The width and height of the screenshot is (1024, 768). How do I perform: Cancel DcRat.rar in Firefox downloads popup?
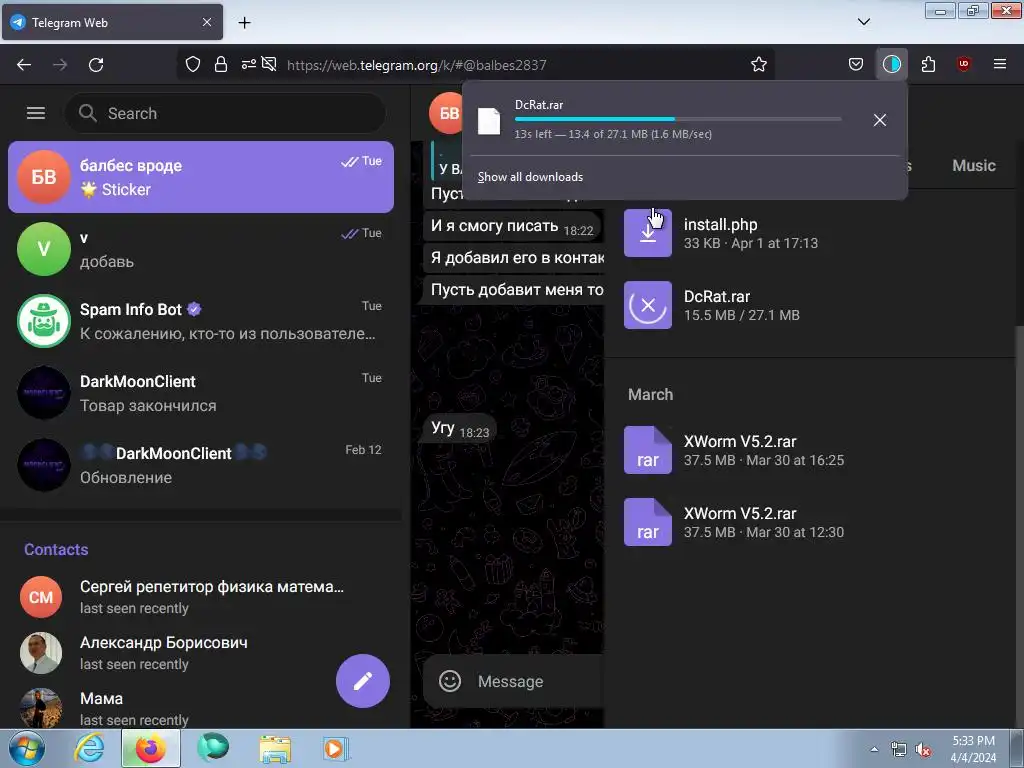point(880,120)
